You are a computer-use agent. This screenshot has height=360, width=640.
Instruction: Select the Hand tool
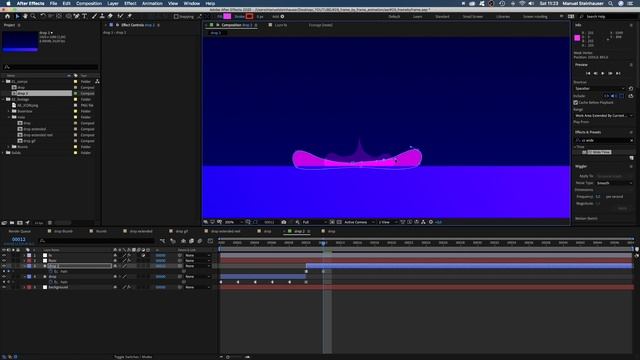tap(25, 16)
